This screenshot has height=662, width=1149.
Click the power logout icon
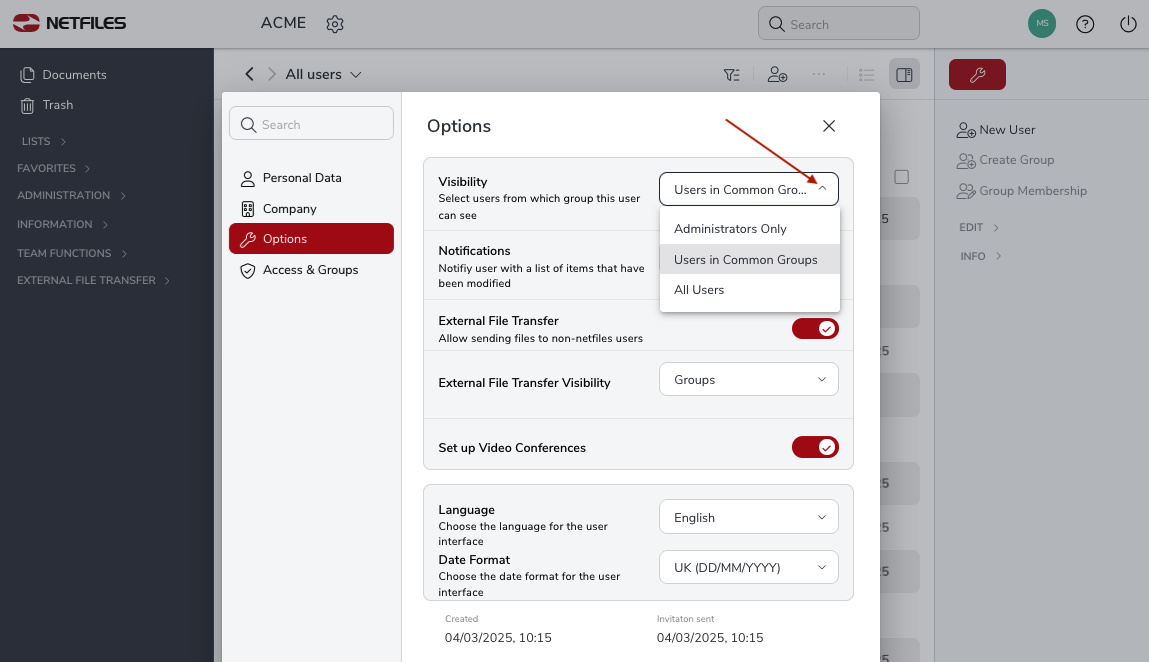click(x=1128, y=24)
